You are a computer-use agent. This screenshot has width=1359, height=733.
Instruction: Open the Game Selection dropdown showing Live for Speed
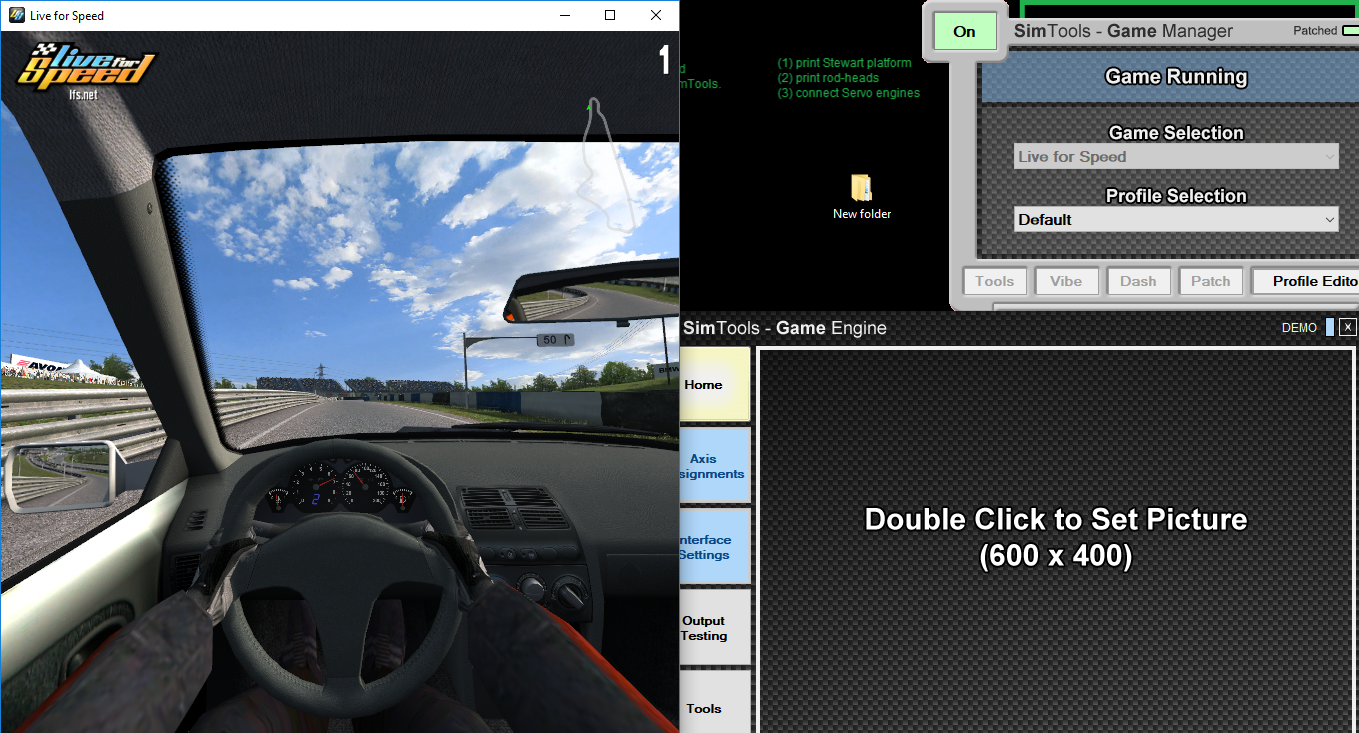click(x=1176, y=157)
